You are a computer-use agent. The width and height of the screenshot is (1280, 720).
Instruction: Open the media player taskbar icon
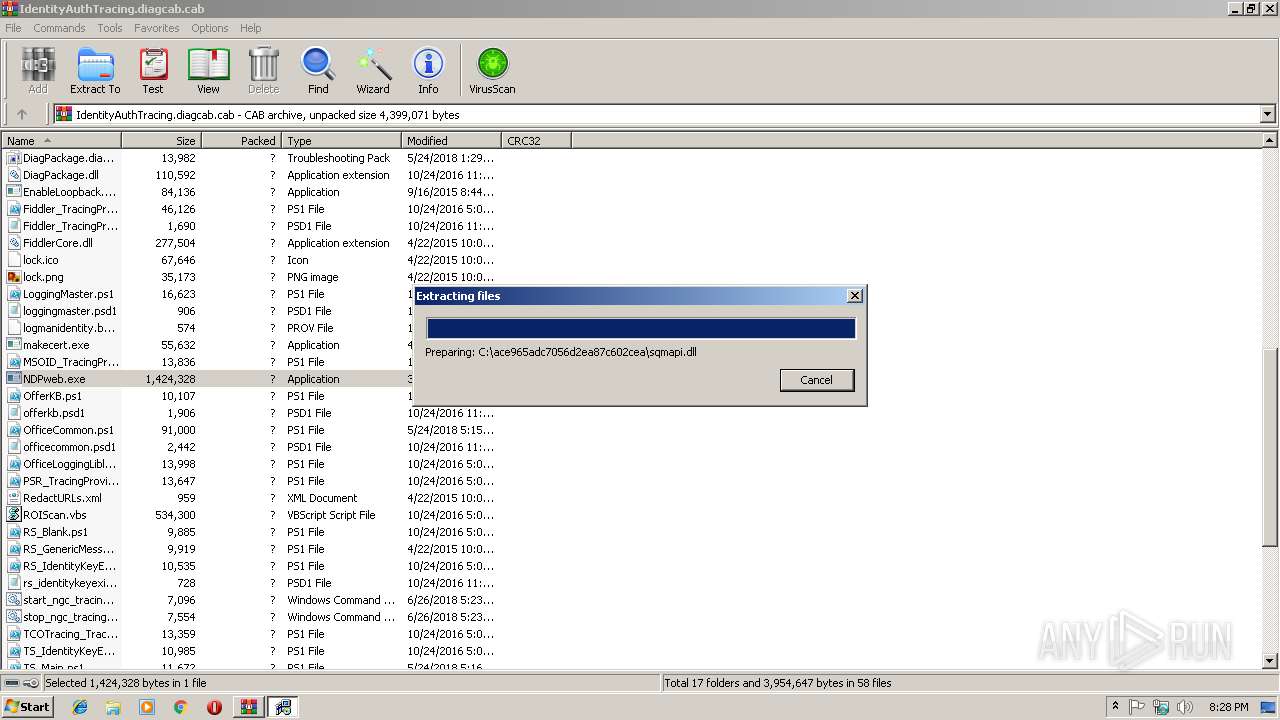pyautogui.click(x=147, y=707)
